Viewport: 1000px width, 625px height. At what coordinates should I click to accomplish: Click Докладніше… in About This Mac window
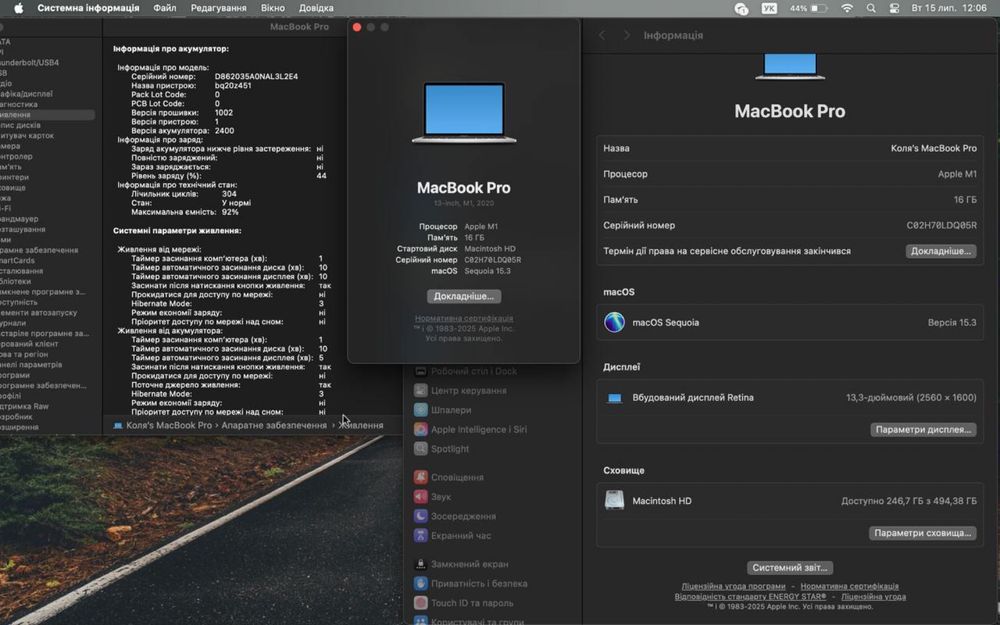(x=464, y=296)
